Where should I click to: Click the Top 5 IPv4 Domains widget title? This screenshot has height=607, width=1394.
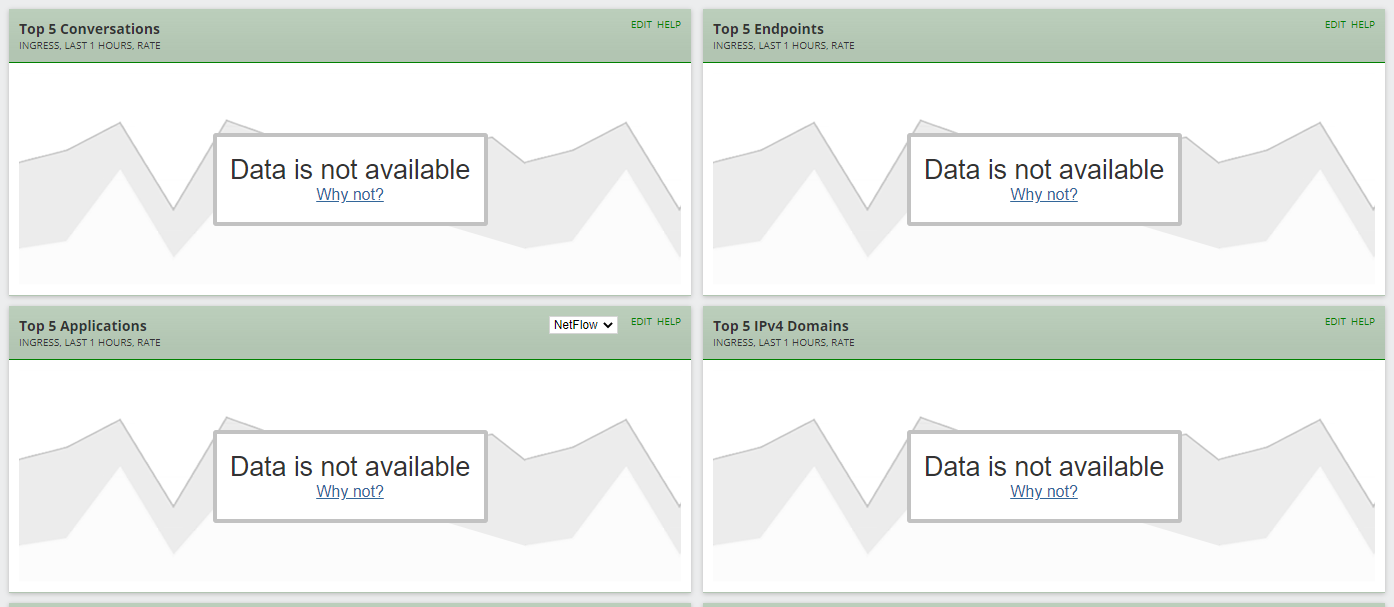(x=779, y=325)
